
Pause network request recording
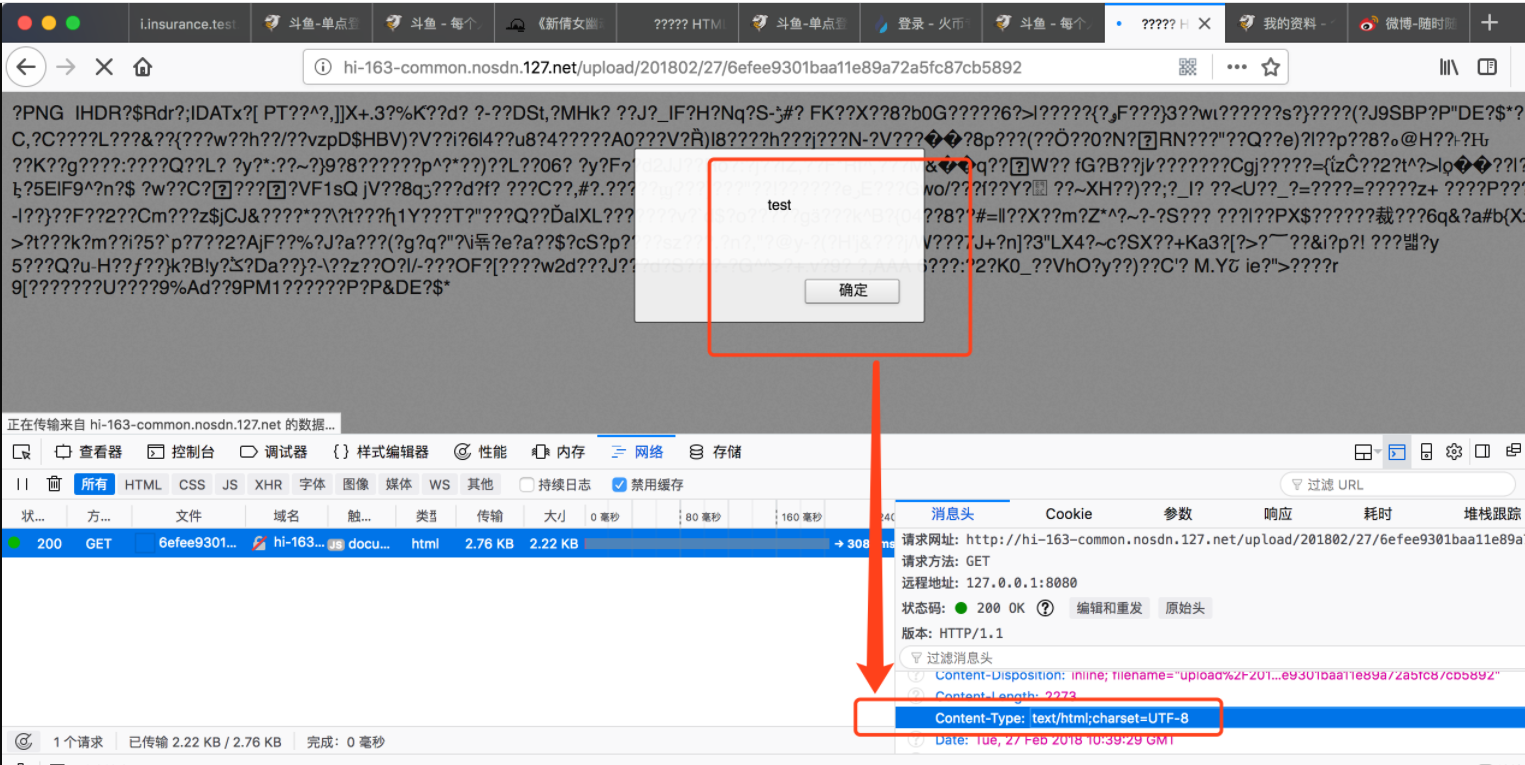[22, 484]
